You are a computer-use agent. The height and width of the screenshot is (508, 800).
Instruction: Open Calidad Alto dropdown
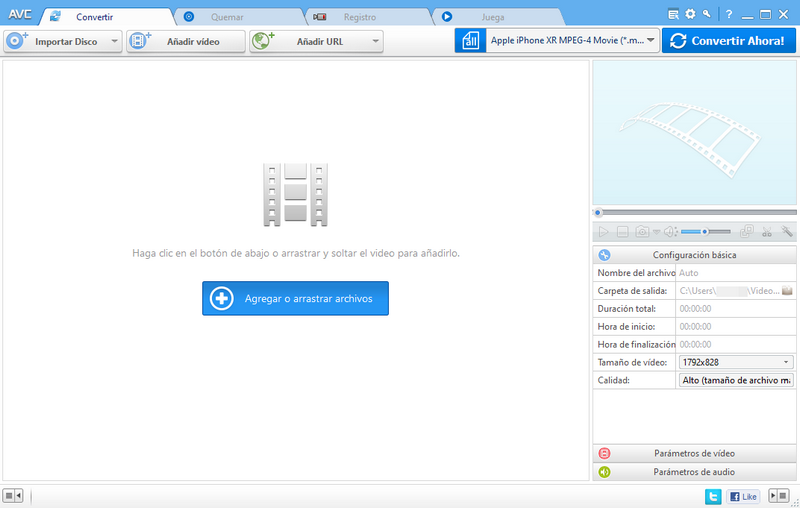736,380
